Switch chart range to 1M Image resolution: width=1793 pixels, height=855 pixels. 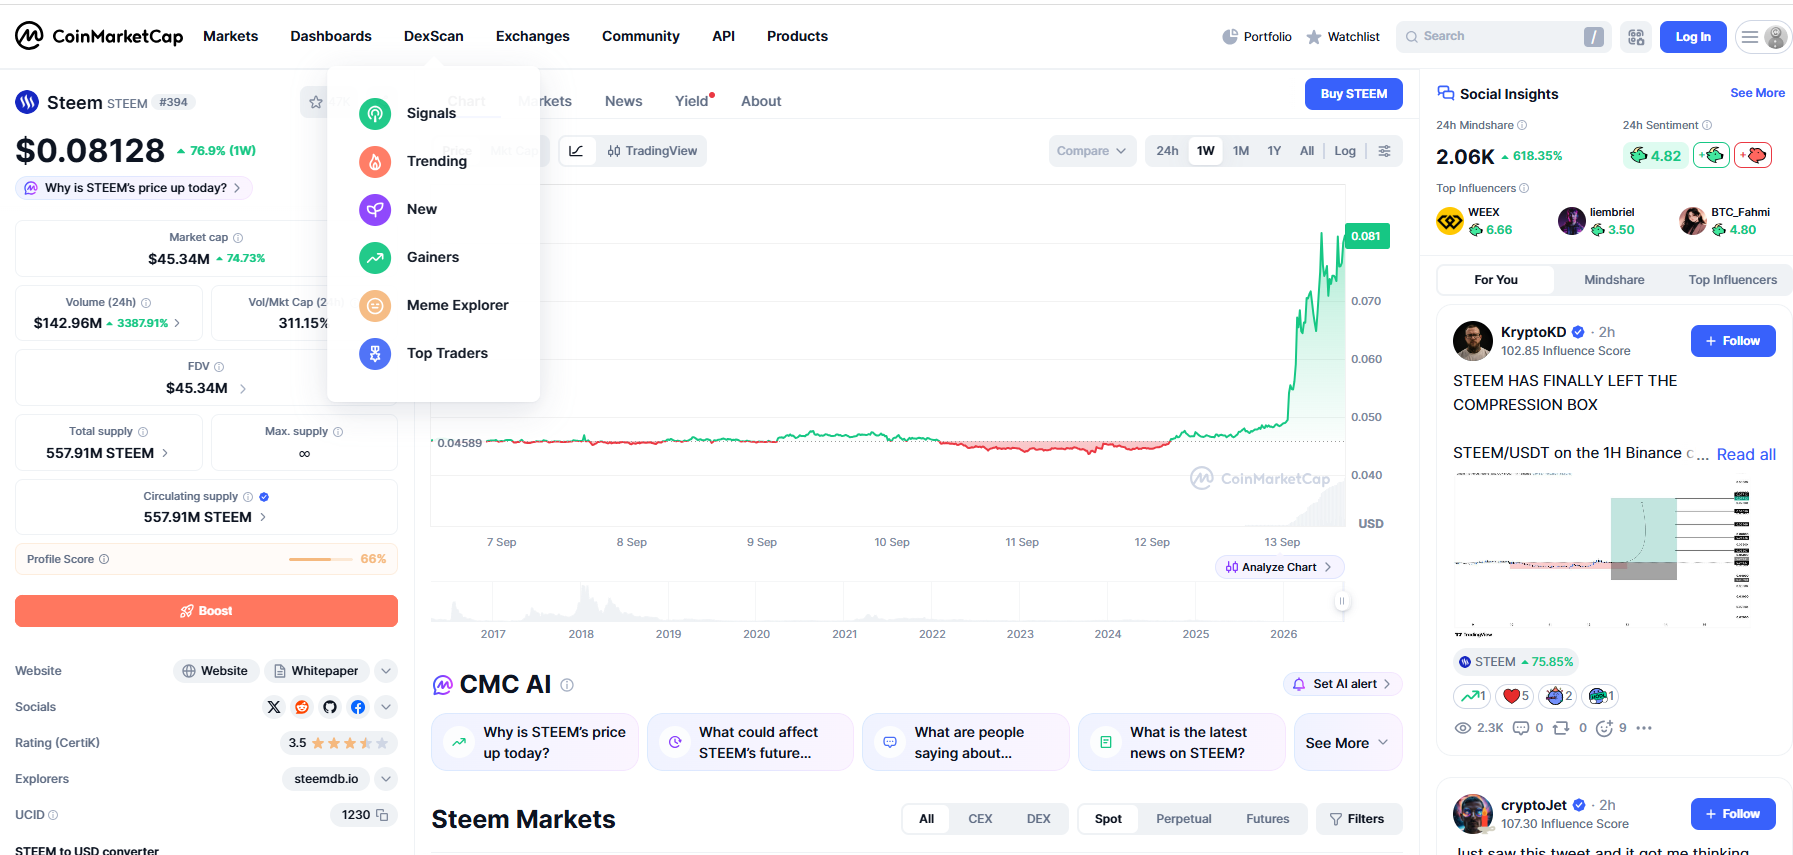(1241, 151)
